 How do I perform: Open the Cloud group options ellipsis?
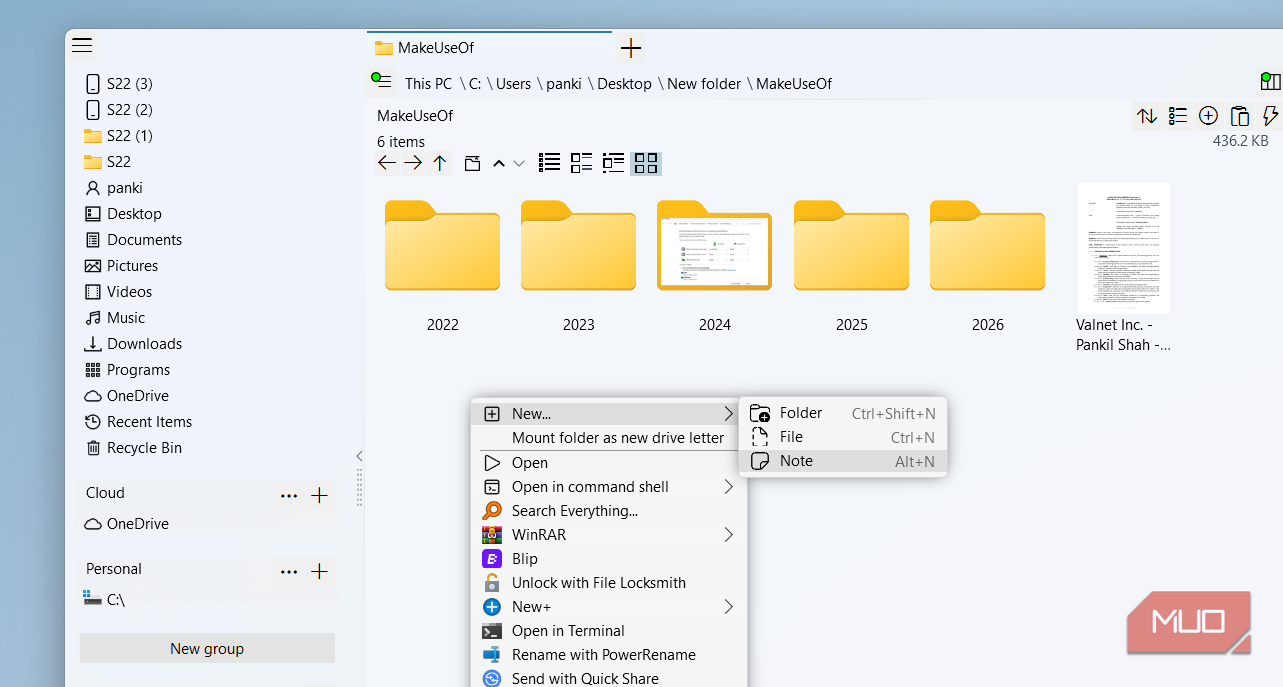[x=289, y=495]
